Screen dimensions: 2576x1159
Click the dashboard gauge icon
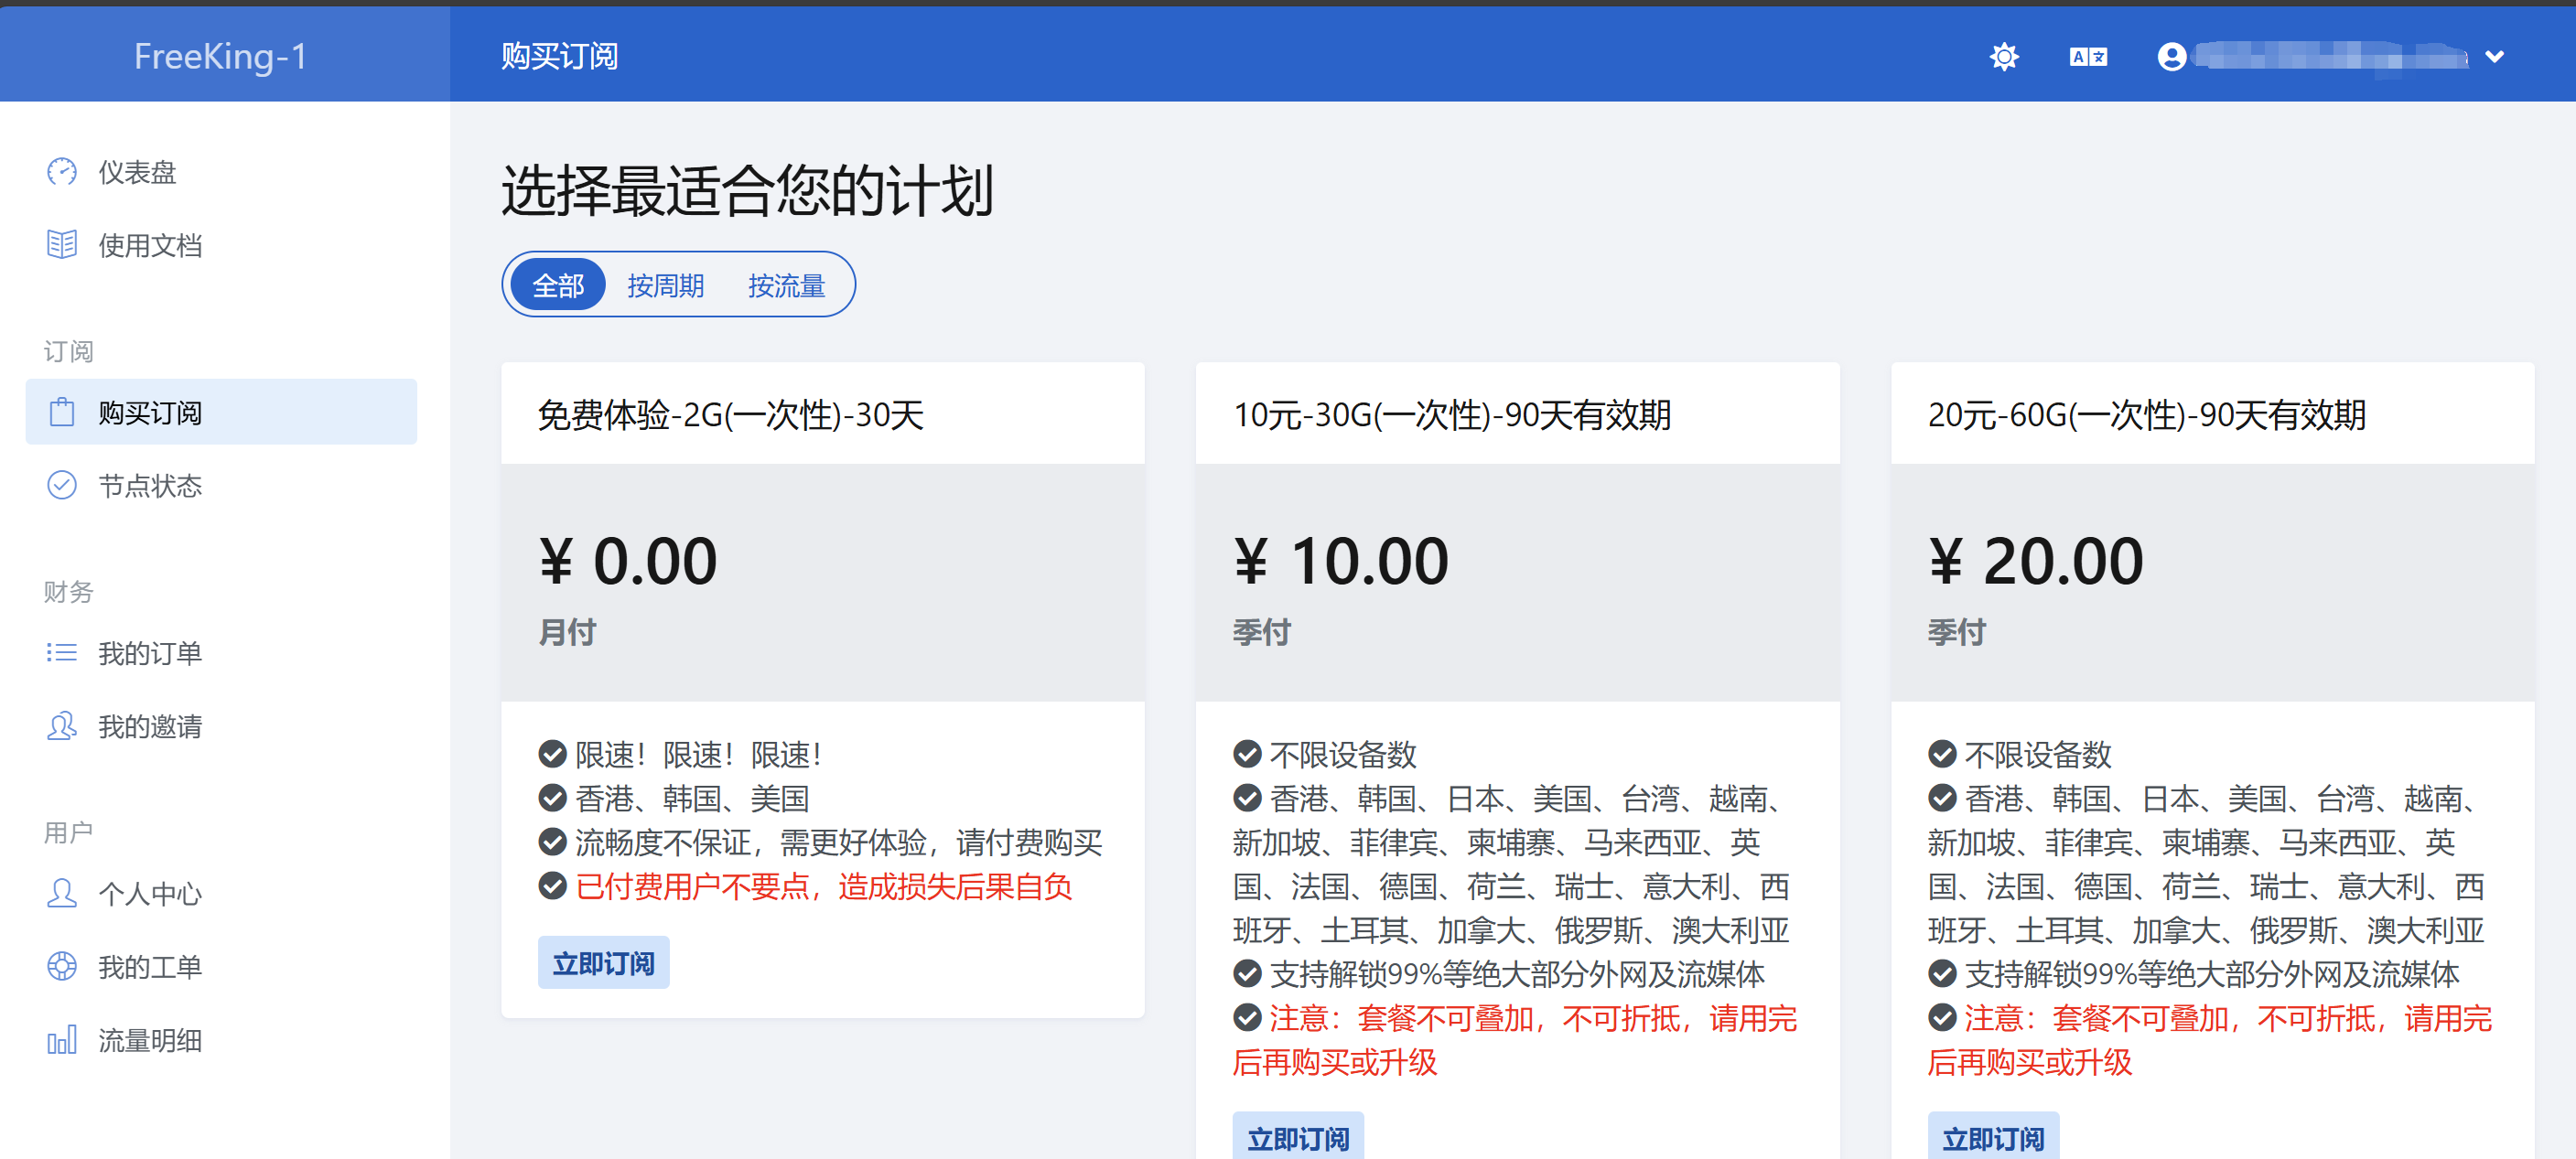61,172
